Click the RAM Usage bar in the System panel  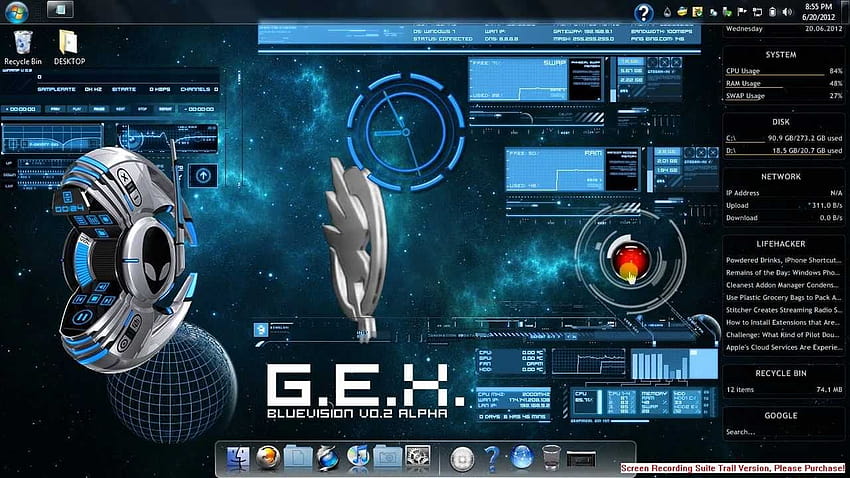click(x=784, y=83)
